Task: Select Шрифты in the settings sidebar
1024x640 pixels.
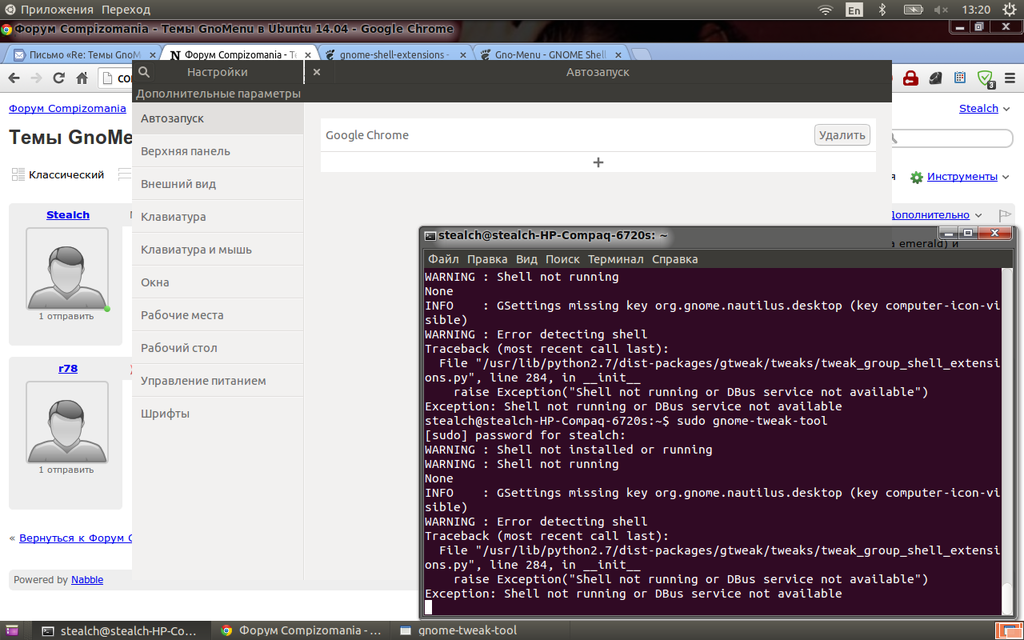Action: [x=165, y=413]
